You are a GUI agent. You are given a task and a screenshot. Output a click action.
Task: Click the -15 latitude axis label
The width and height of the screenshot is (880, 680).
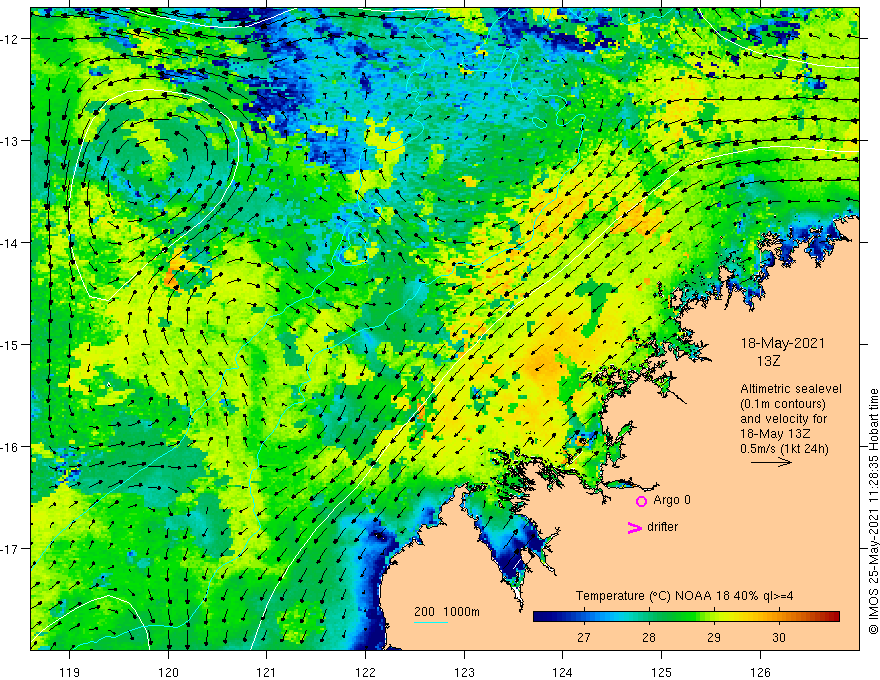coord(11,344)
